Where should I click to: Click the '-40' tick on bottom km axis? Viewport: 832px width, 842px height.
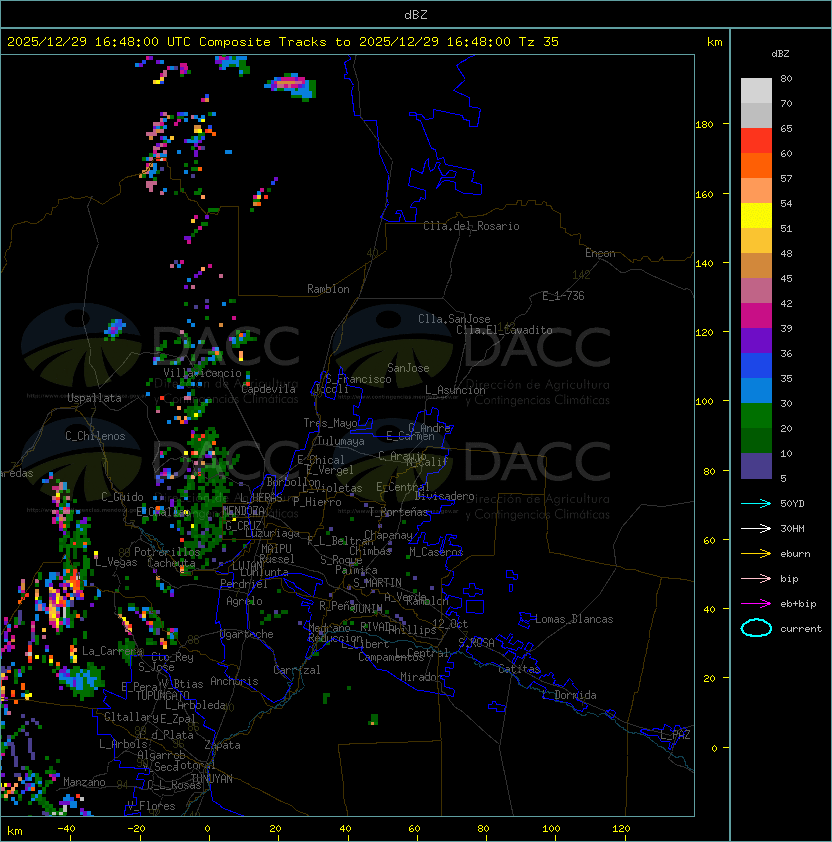[66, 829]
